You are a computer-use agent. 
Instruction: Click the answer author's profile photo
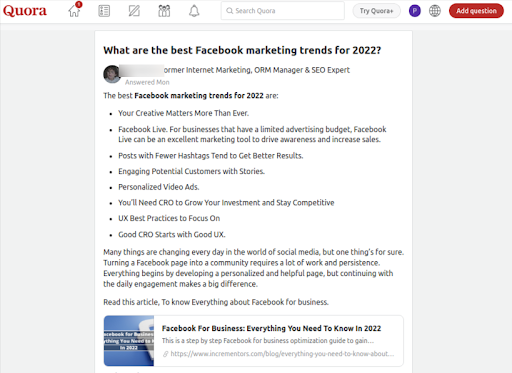tap(111, 74)
